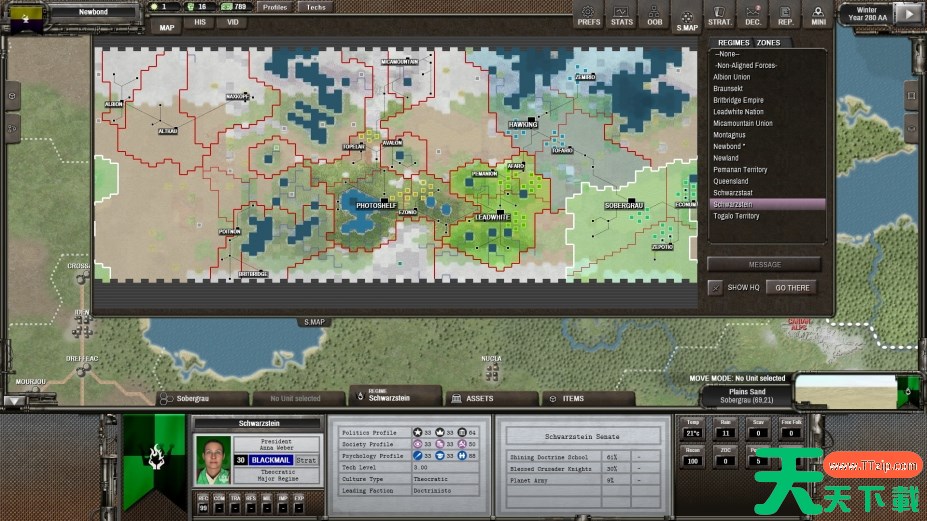Switch to the HIS tab
Viewport: 927px width, 521px height.
tap(201, 22)
